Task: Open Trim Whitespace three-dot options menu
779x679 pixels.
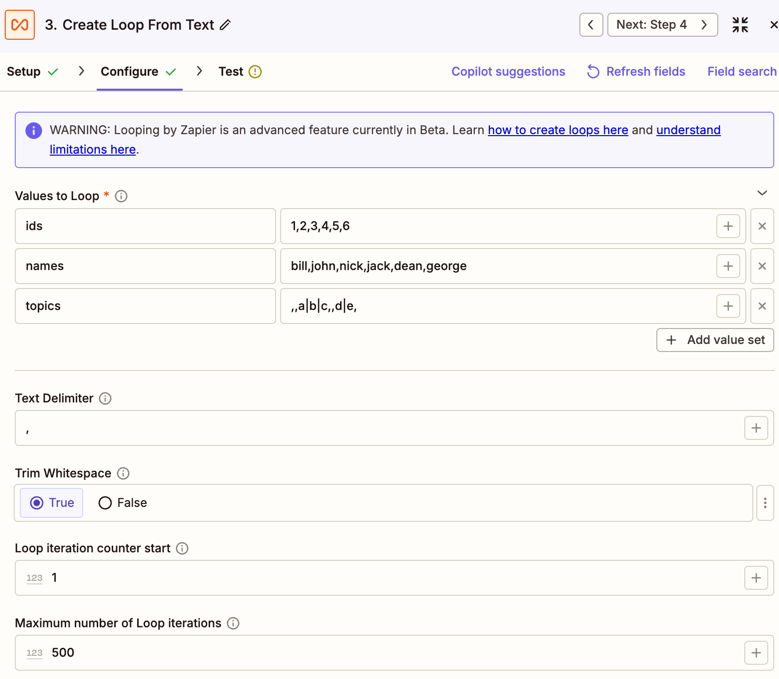Action: (765, 503)
